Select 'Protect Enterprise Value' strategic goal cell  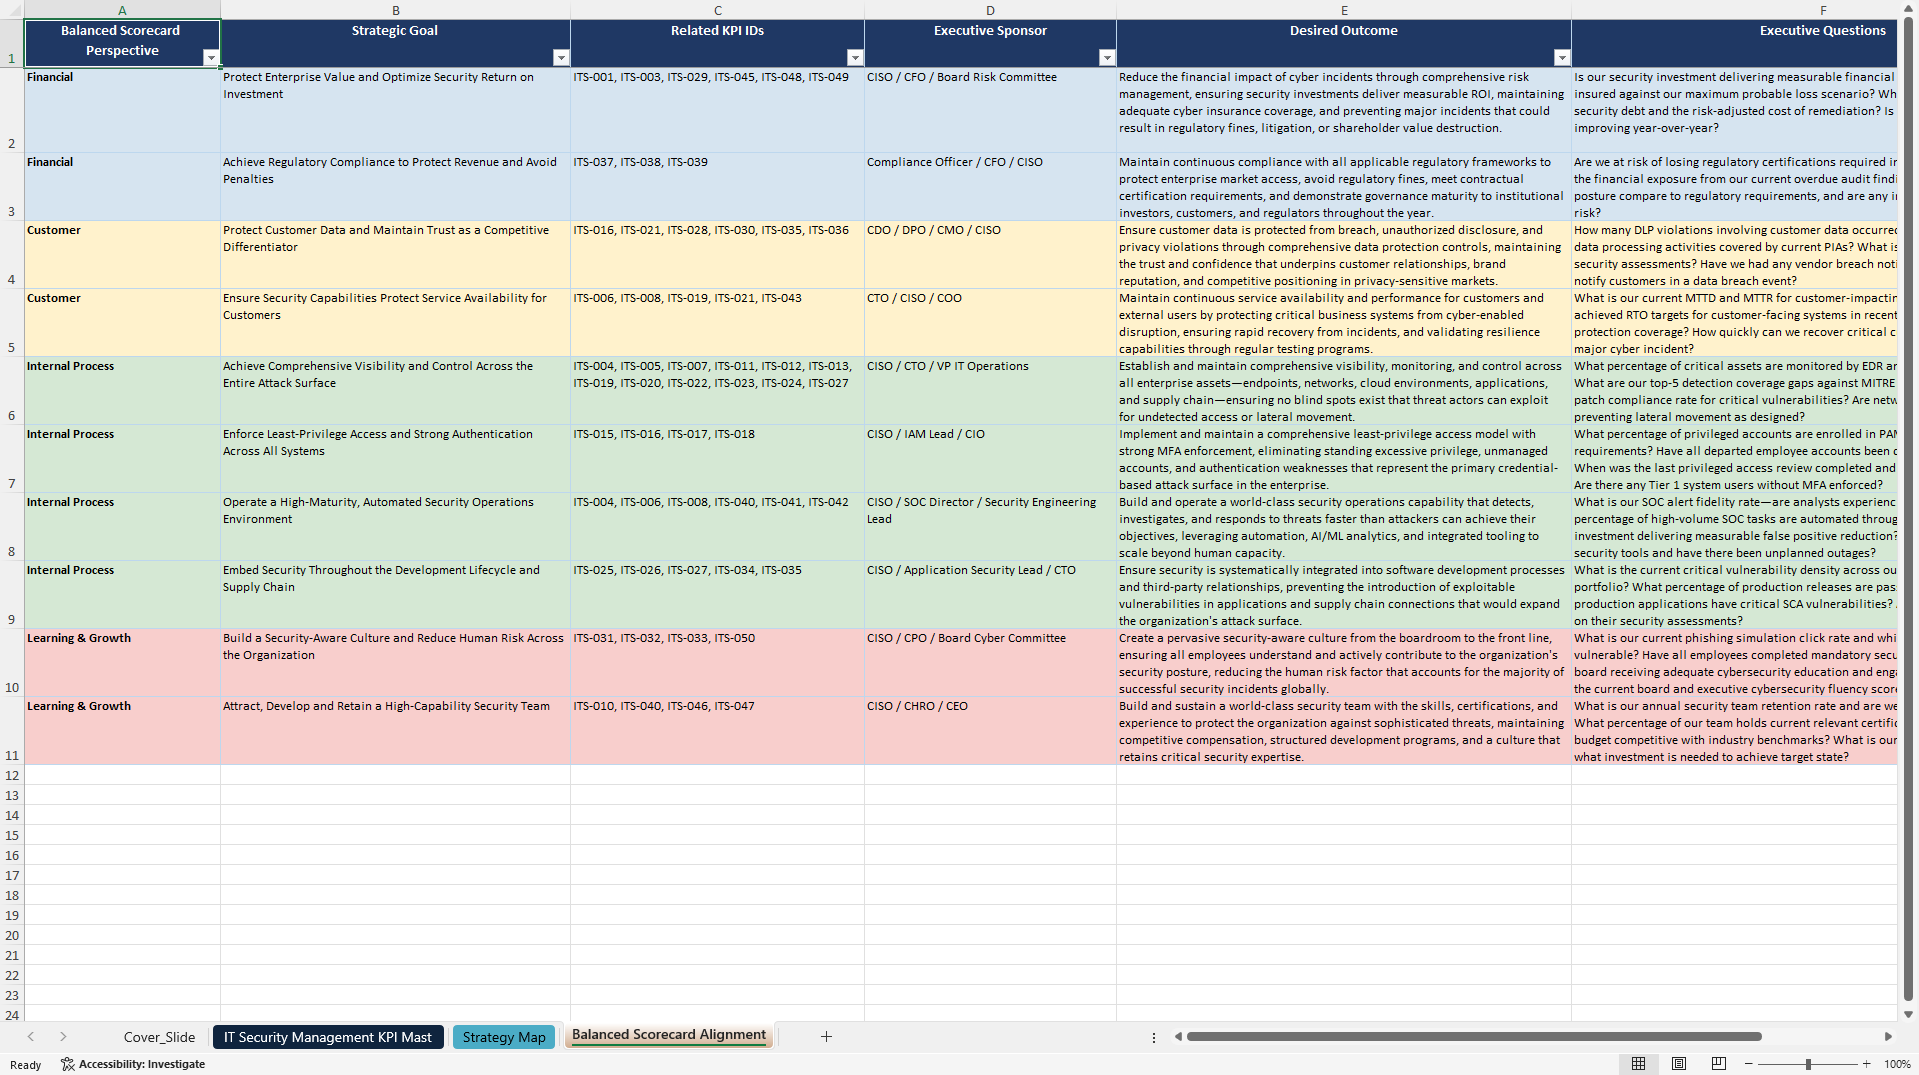pos(395,110)
